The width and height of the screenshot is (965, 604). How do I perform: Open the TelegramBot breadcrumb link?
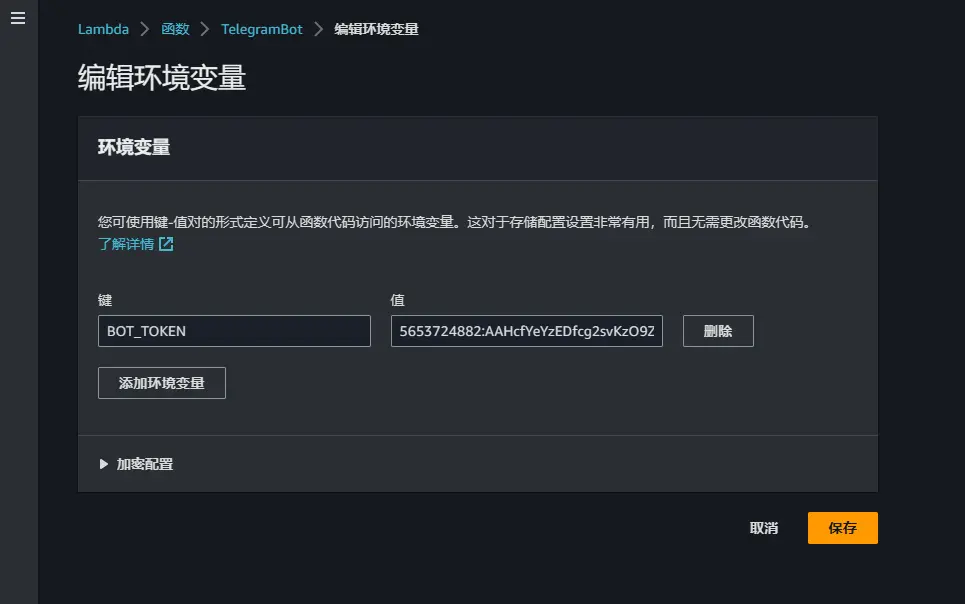pyautogui.click(x=262, y=29)
